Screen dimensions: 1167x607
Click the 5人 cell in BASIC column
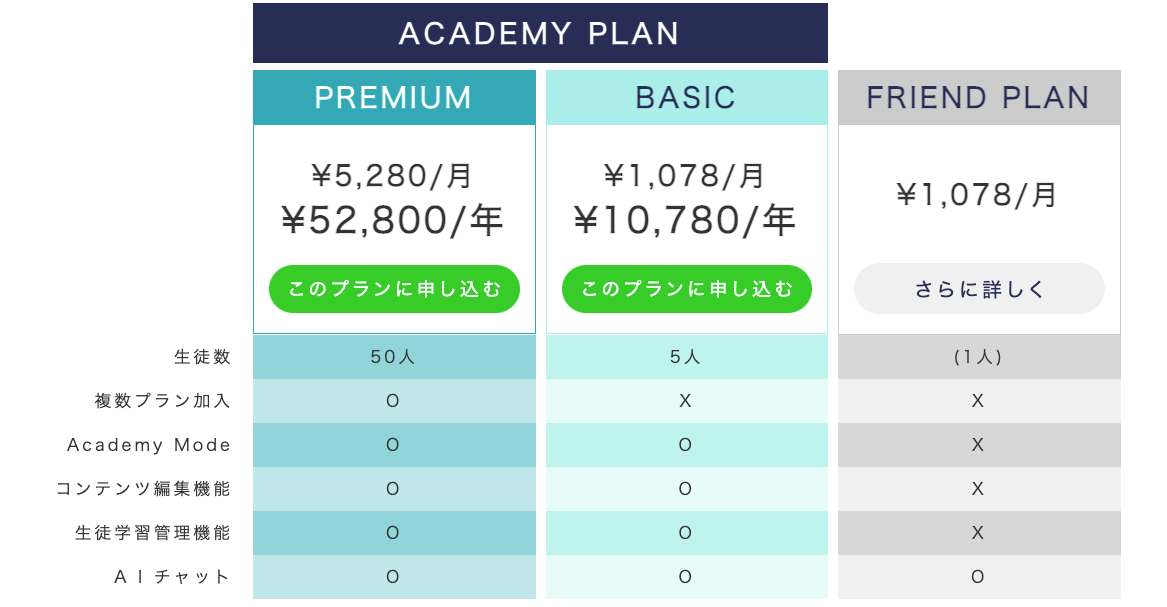686,357
